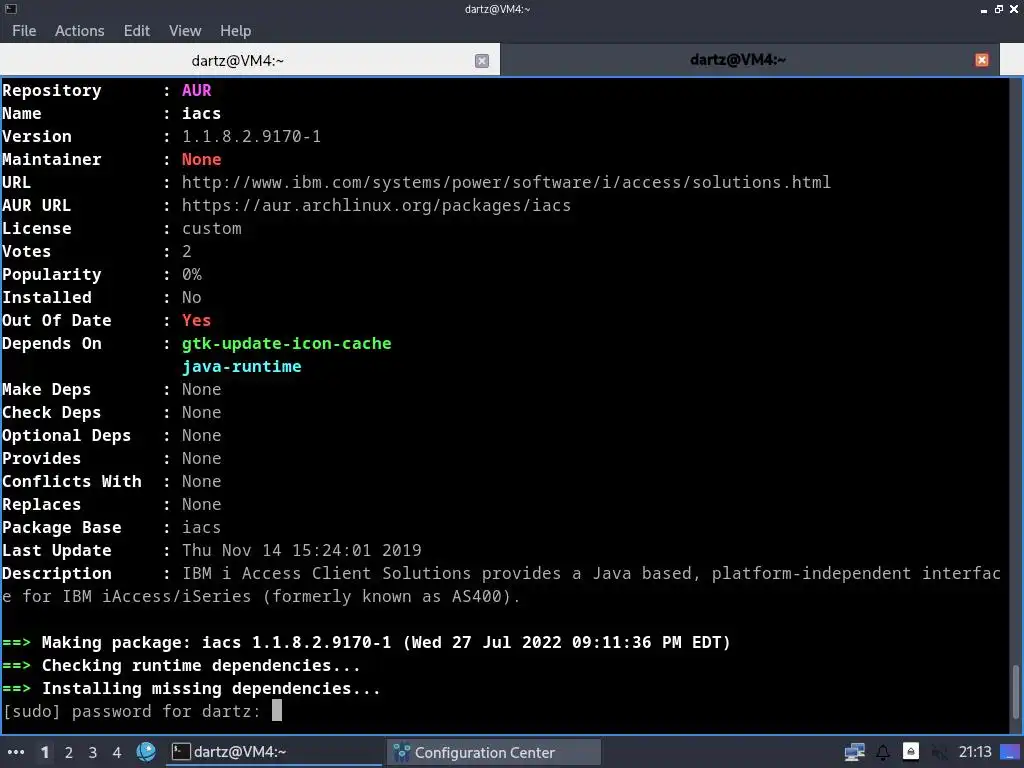
Task: Switch to workspace 3
Action: [93, 752]
